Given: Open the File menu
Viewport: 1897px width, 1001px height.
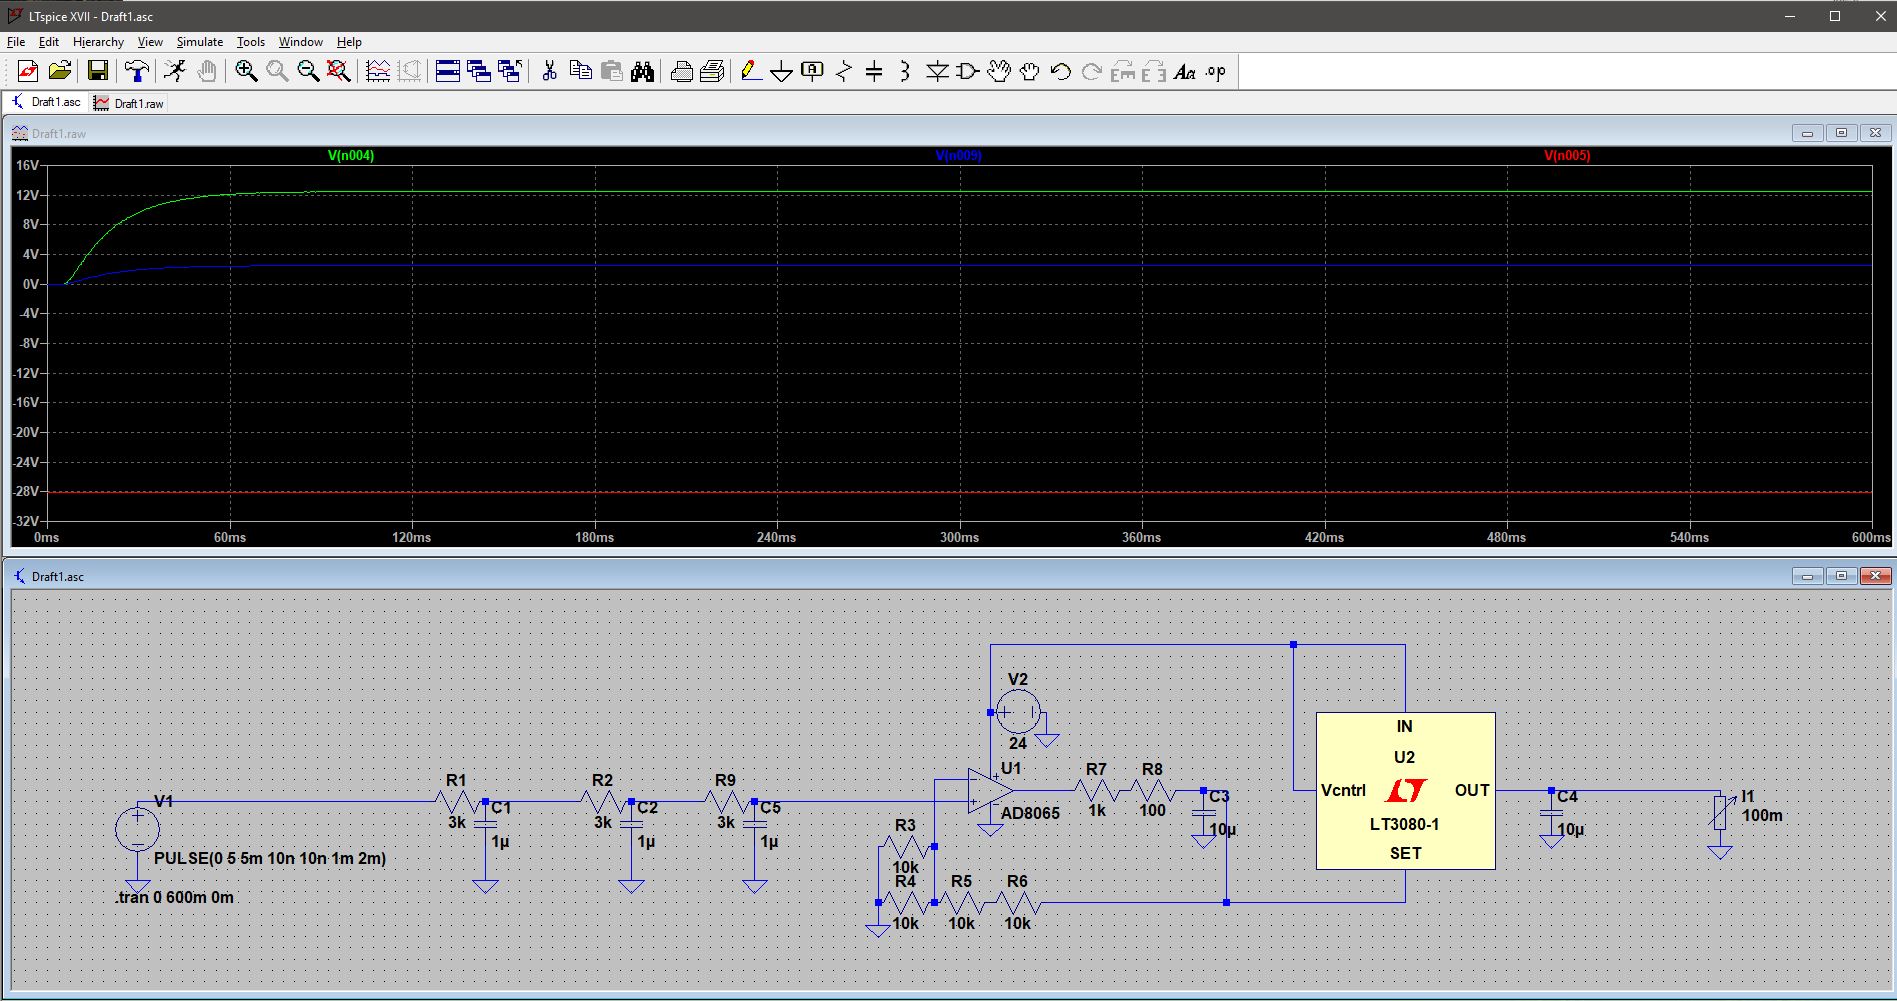Looking at the screenshot, I should pyautogui.click(x=16, y=42).
